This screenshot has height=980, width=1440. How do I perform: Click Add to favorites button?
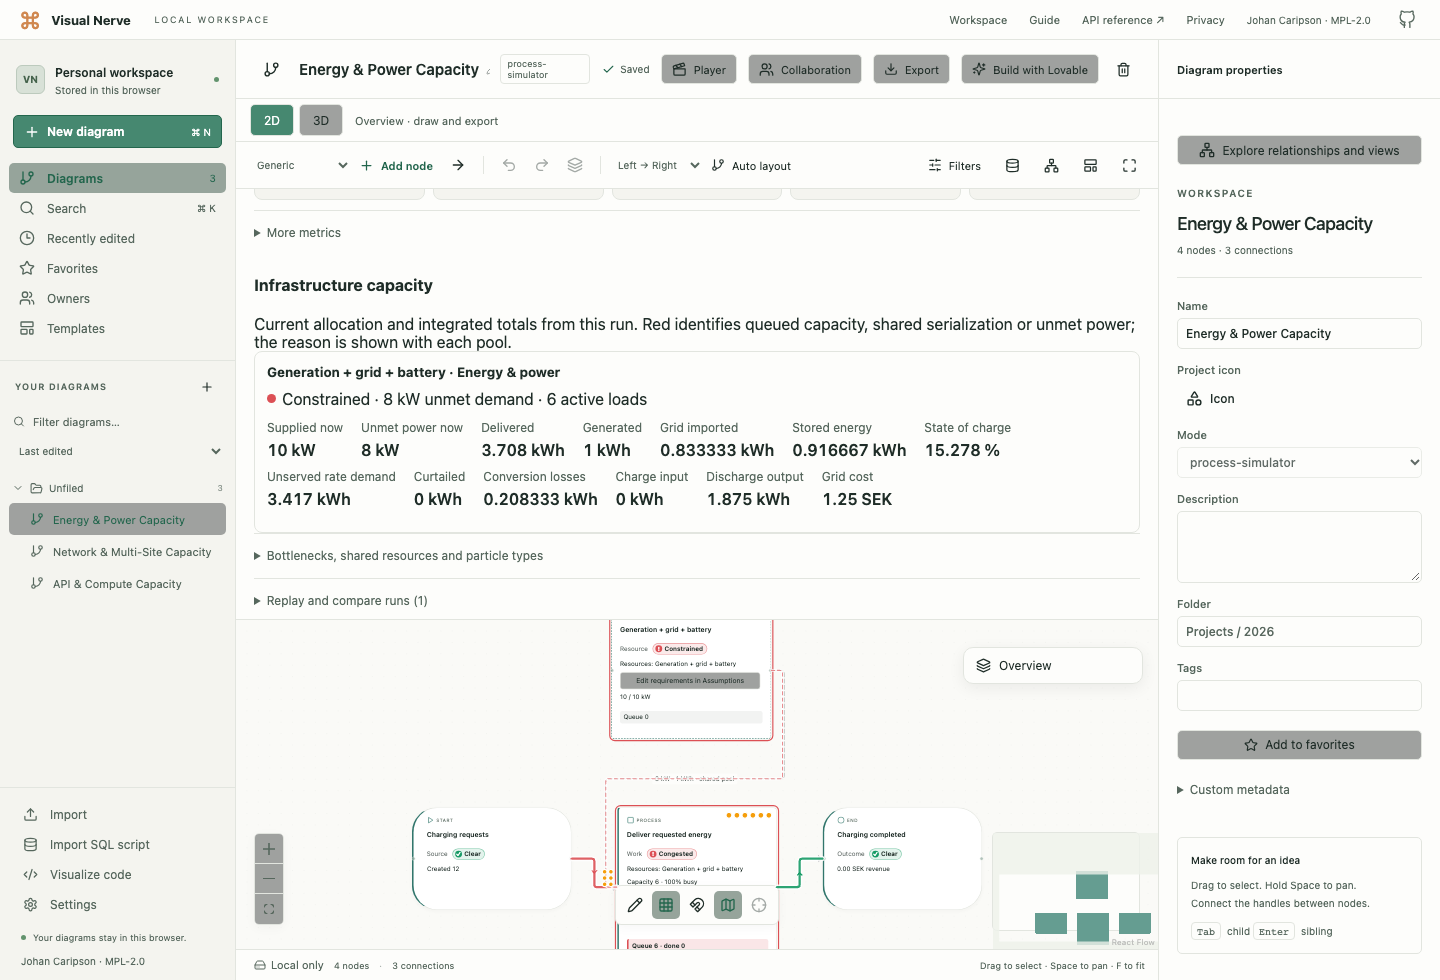[1299, 745]
